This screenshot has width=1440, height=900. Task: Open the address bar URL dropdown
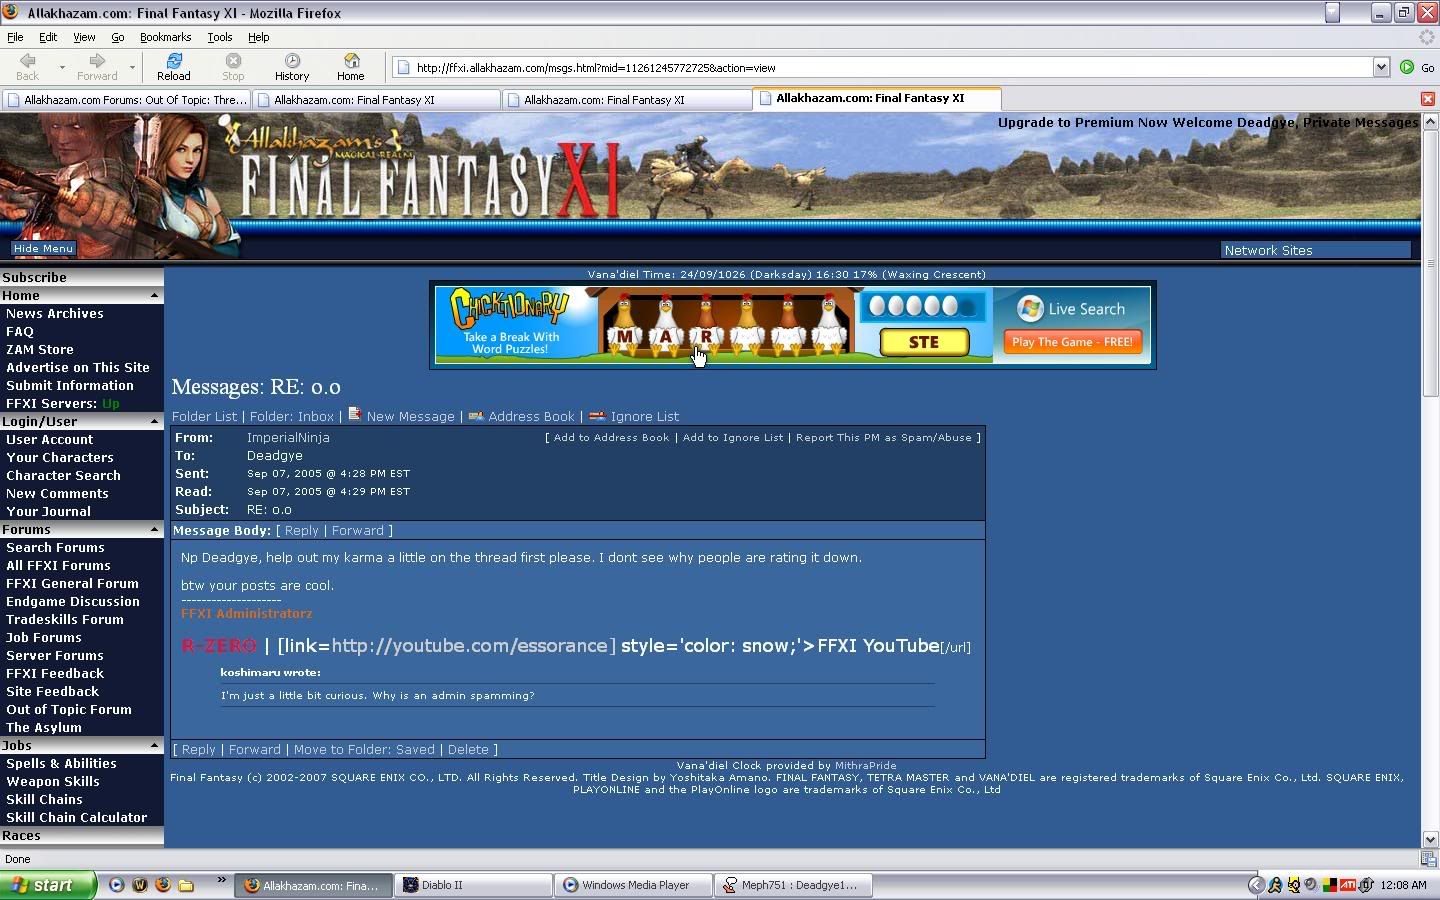point(1381,68)
